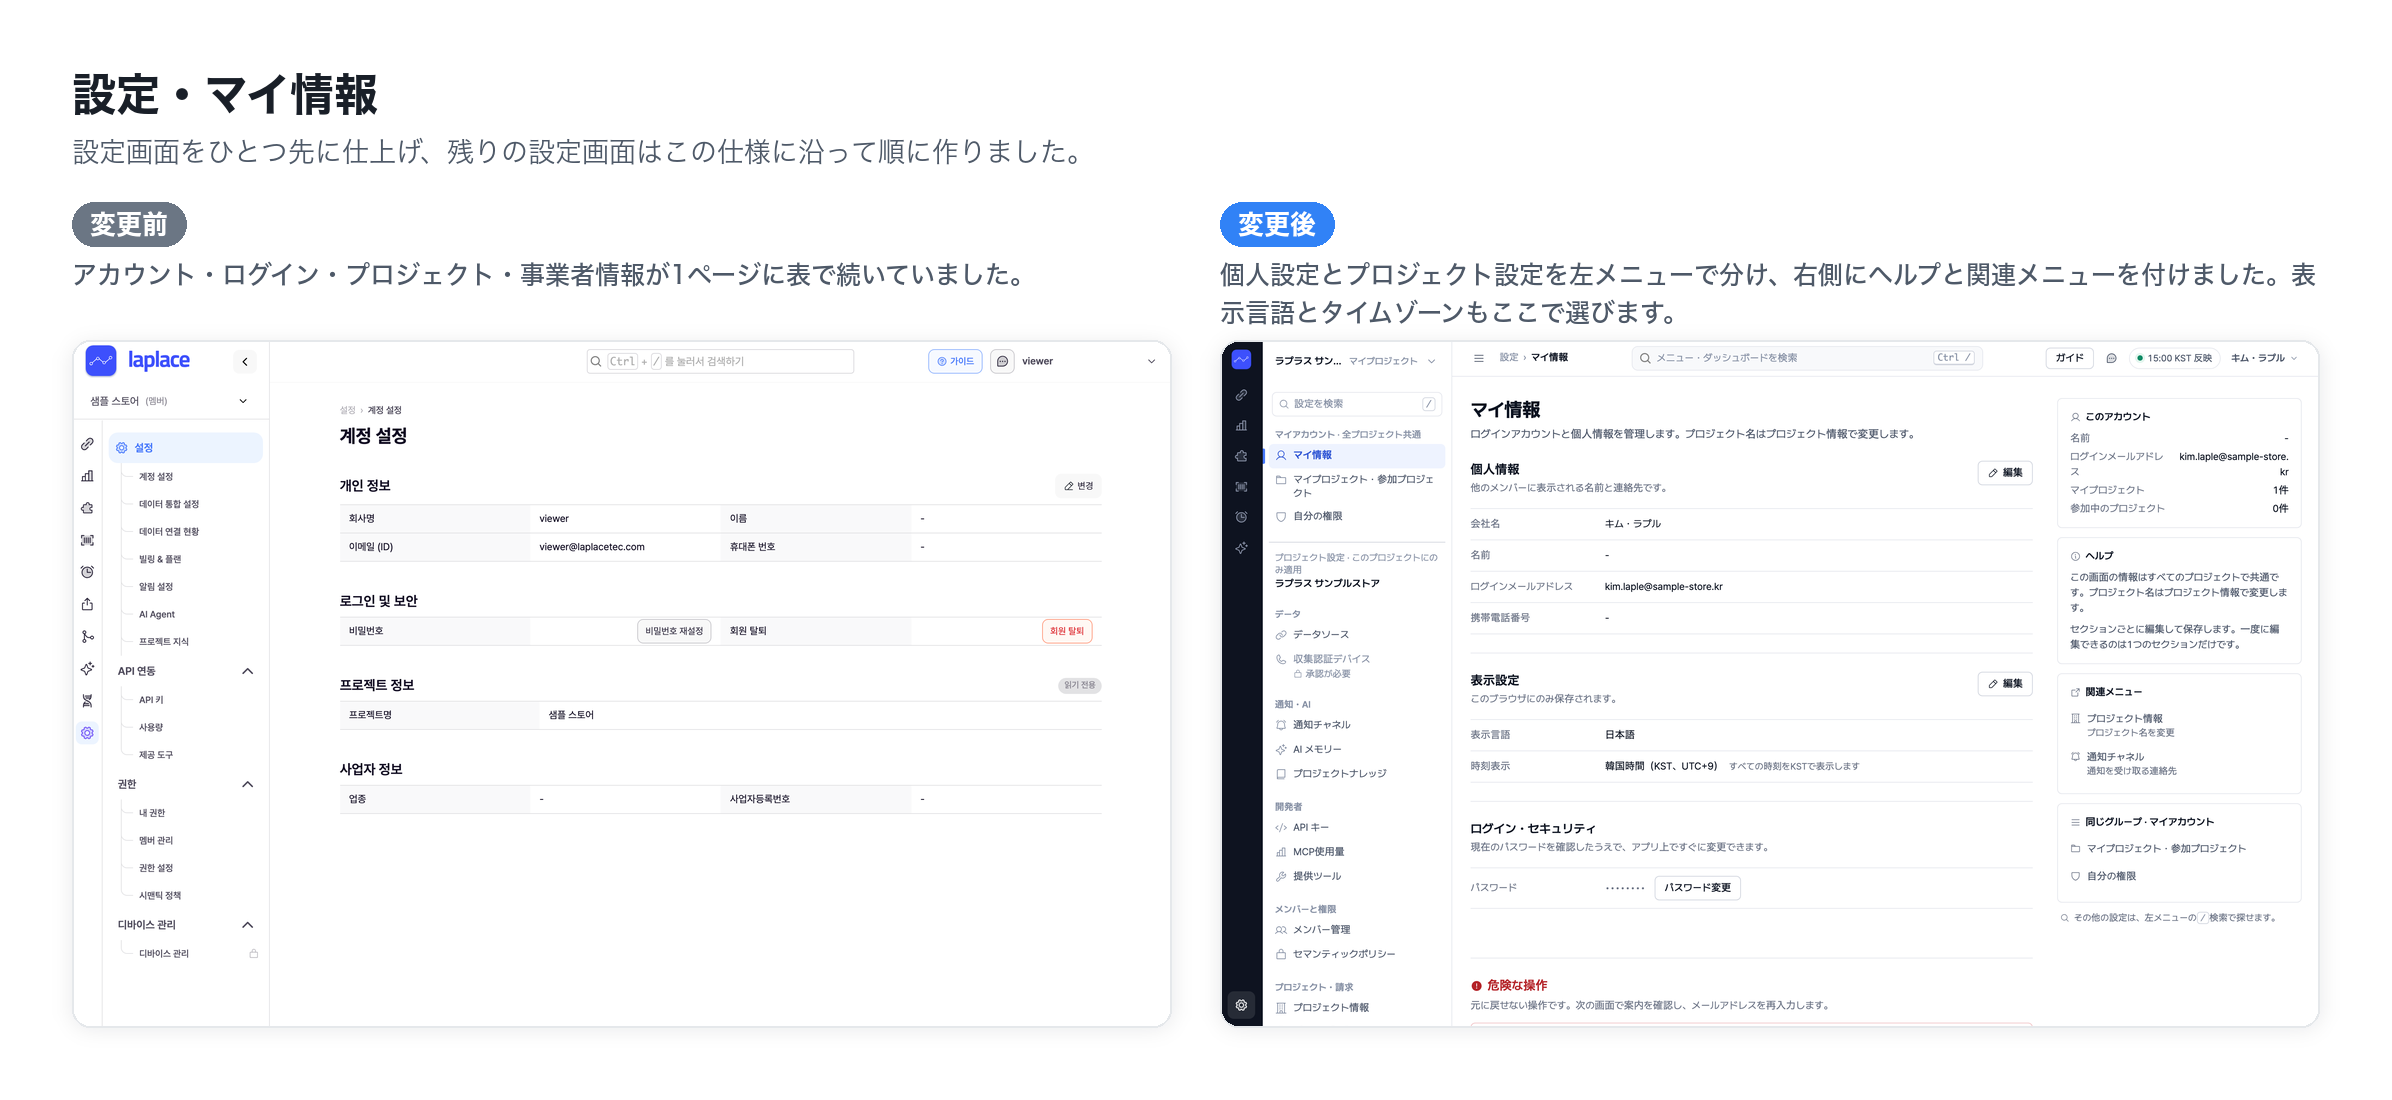Open the settings gear at the dark rail bottom
2392x1100 pixels.
1242,1005
